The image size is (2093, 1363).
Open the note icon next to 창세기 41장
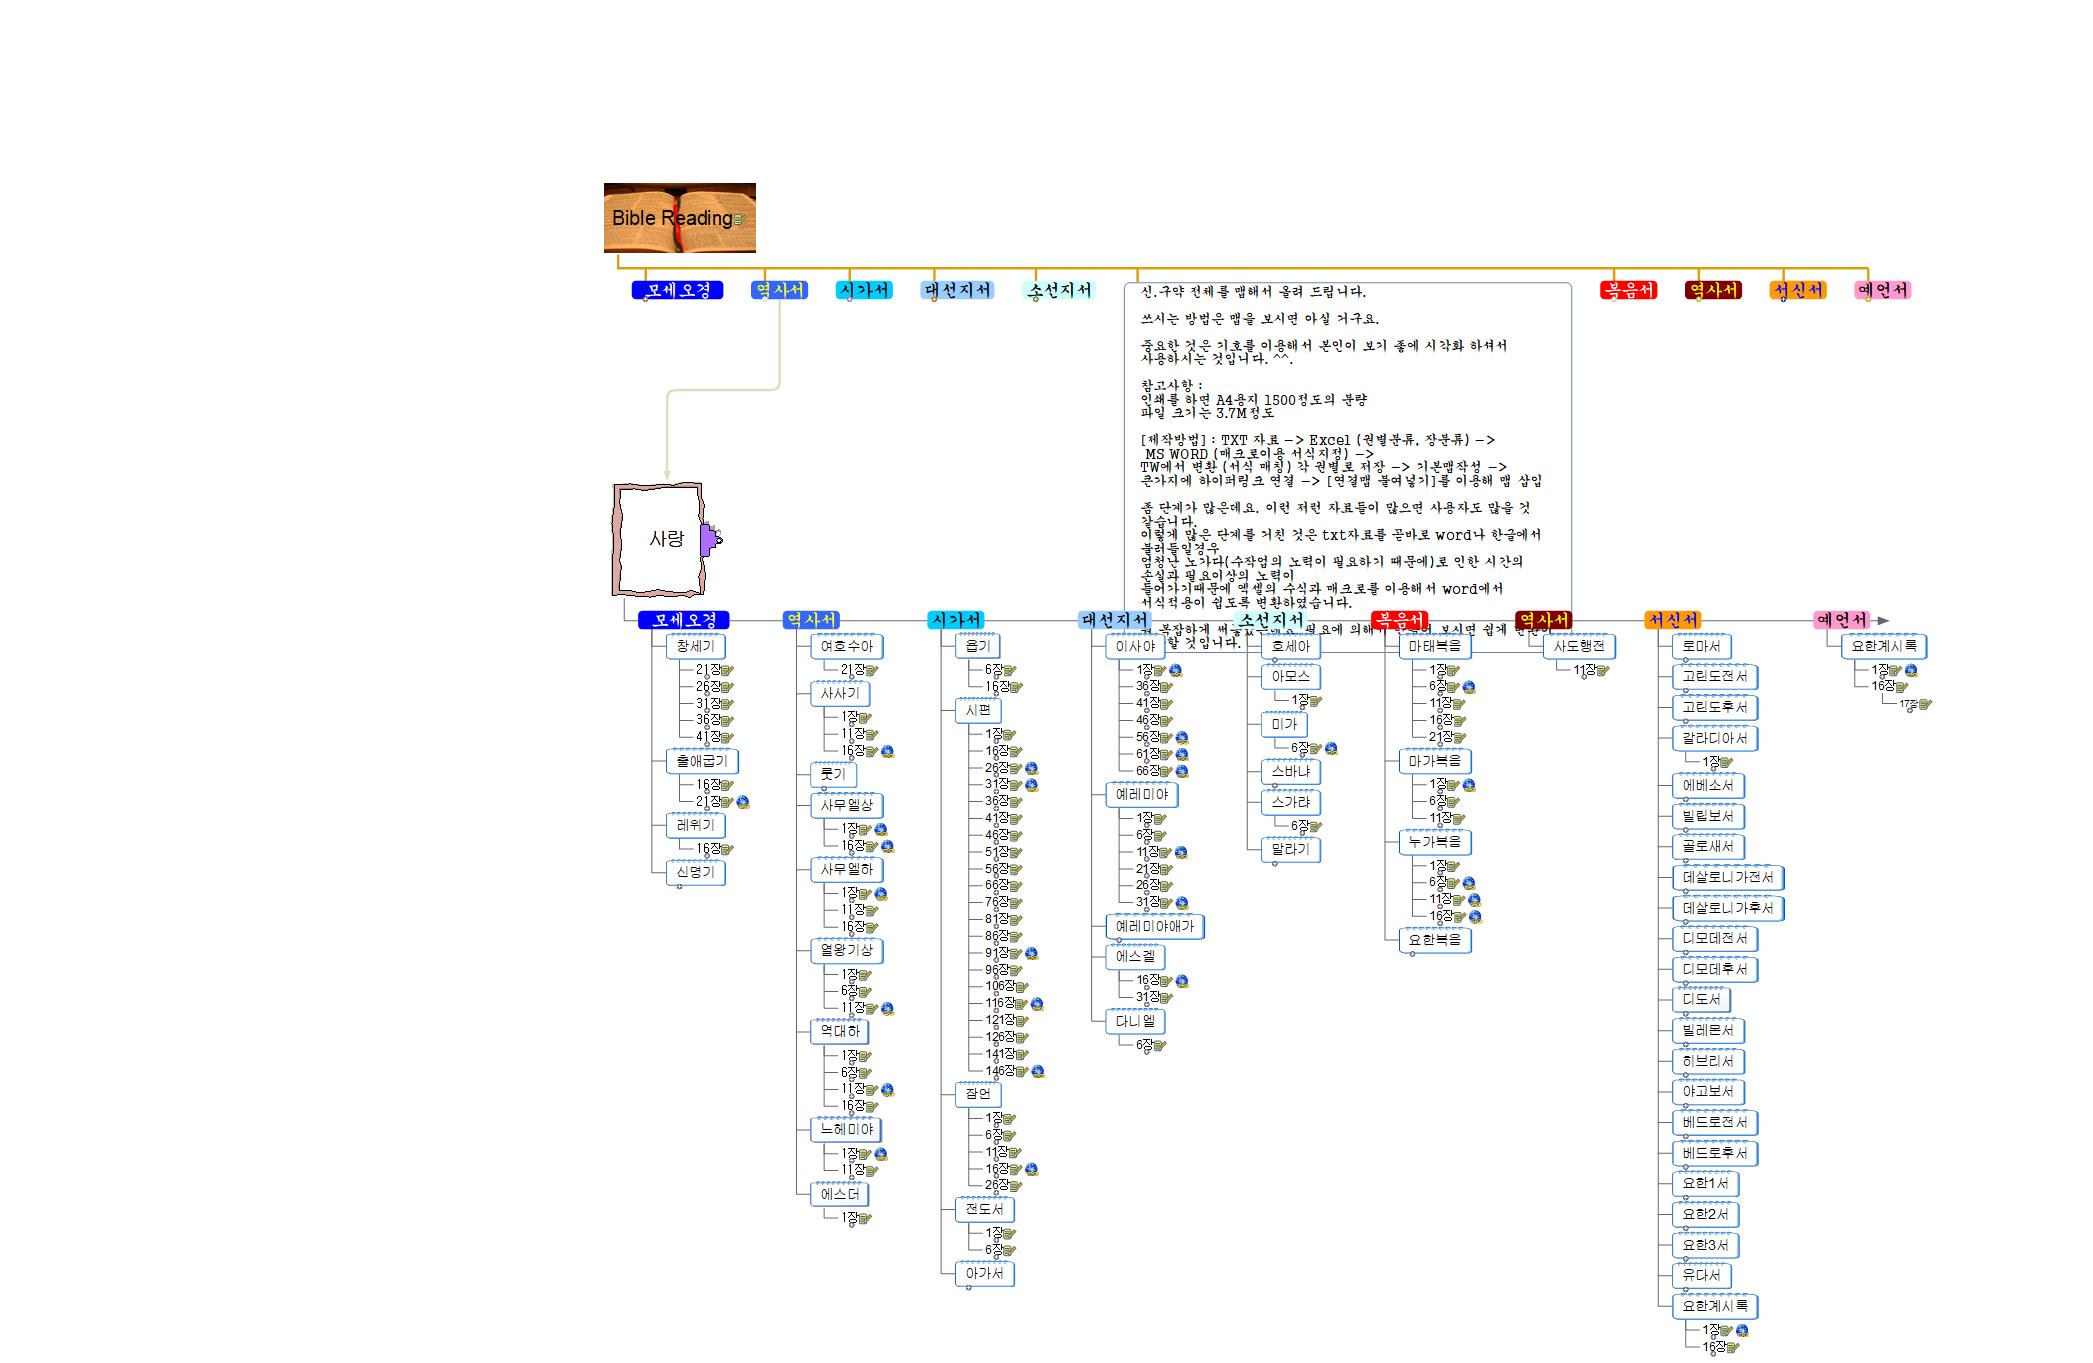click(x=728, y=737)
